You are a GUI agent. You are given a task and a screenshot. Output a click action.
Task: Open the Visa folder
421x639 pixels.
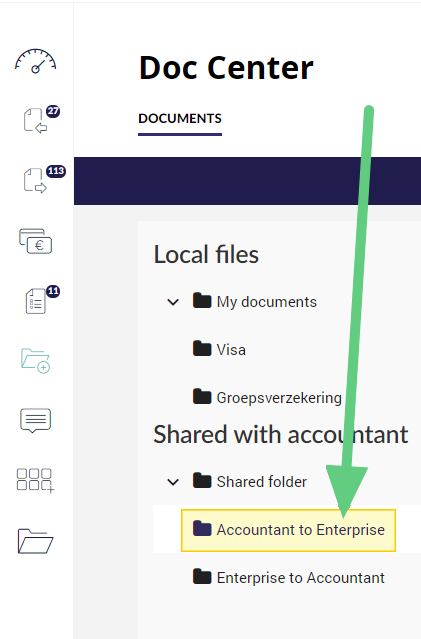coord(231,350)
